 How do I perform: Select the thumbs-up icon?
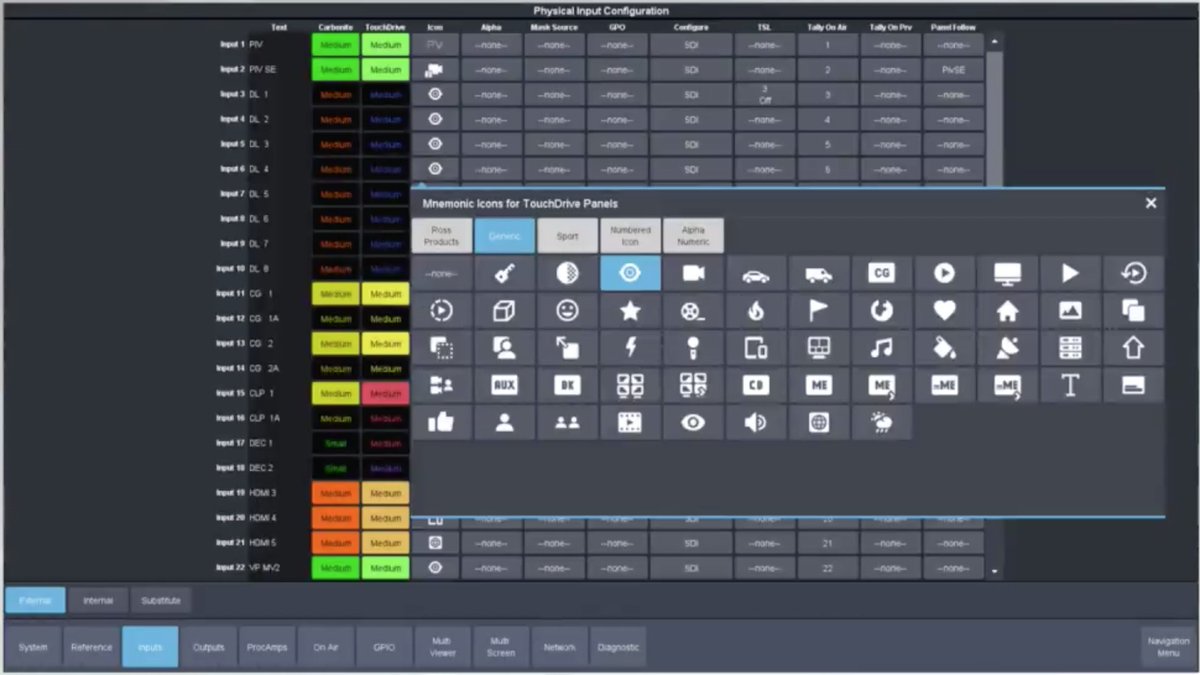coord(441,422)
